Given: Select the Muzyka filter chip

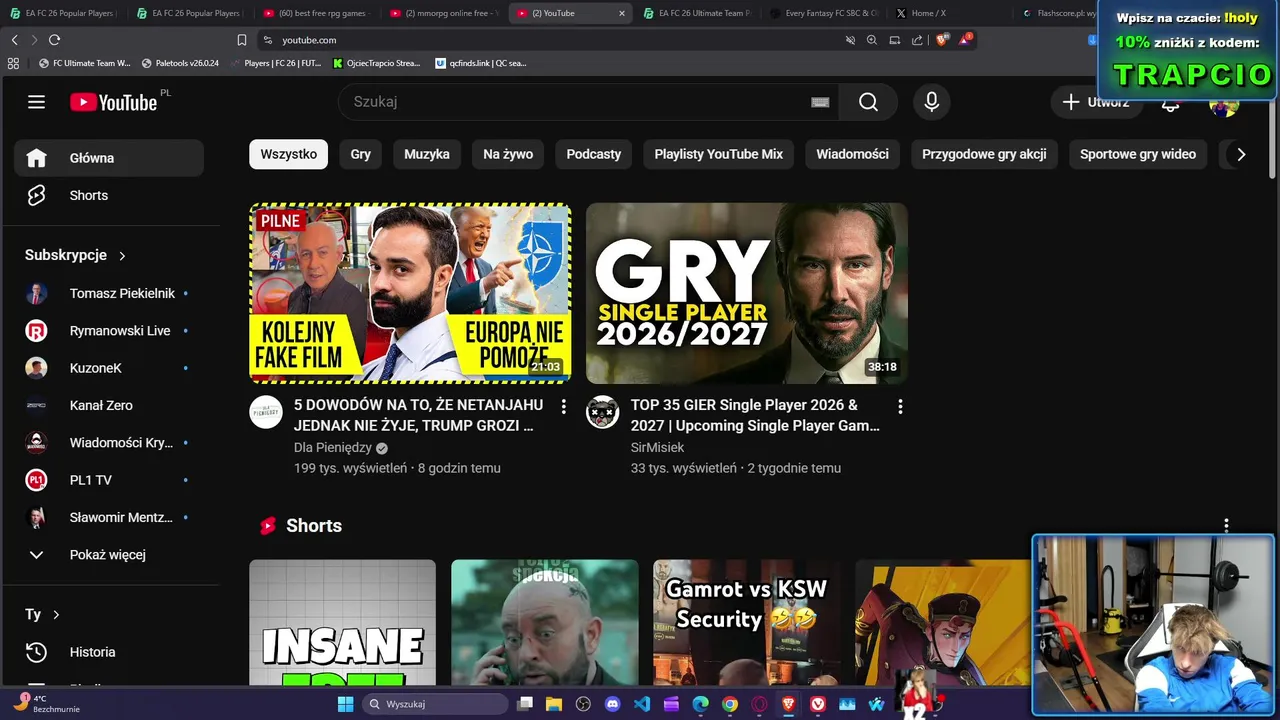Looking at the screenshot, I should point(427,154).
